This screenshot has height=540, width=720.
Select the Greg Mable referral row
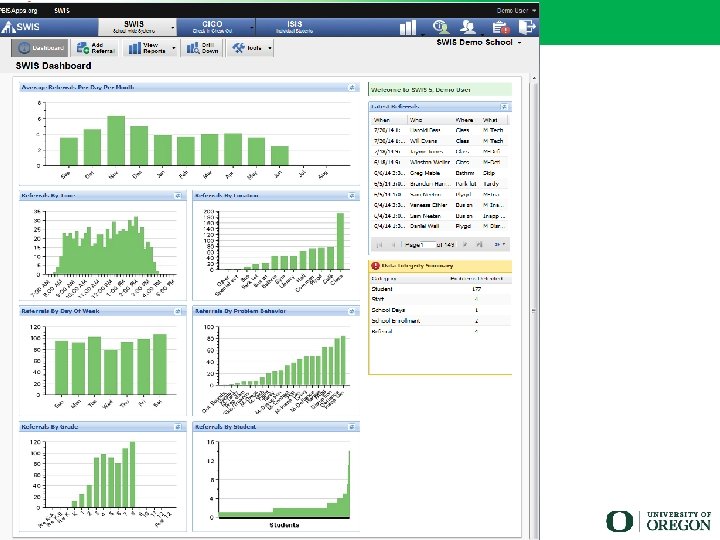click(439, 173)
